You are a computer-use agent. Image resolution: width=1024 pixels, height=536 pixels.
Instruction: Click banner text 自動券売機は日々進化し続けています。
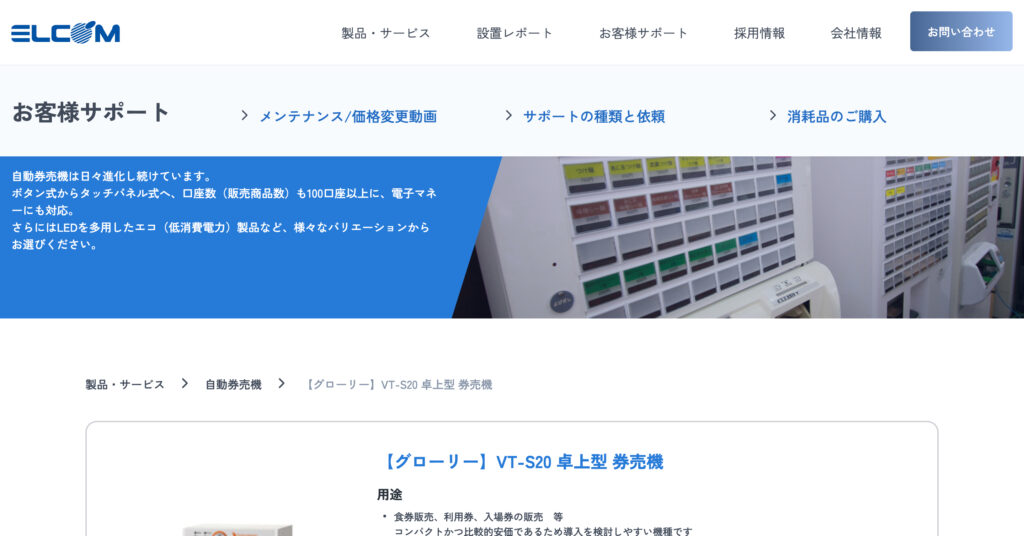point(112,176)
